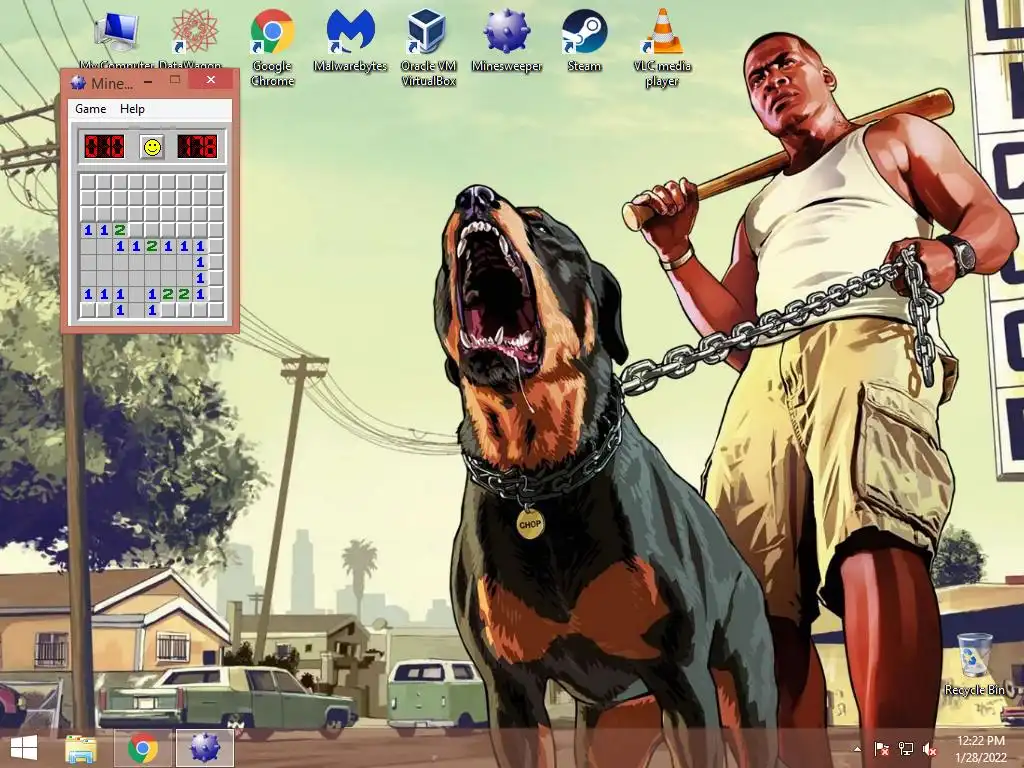The height and width of the screenshot is (768, 1024).
Task: Reveal the bottom-right corner covered square
Action: tap(216, 310)
